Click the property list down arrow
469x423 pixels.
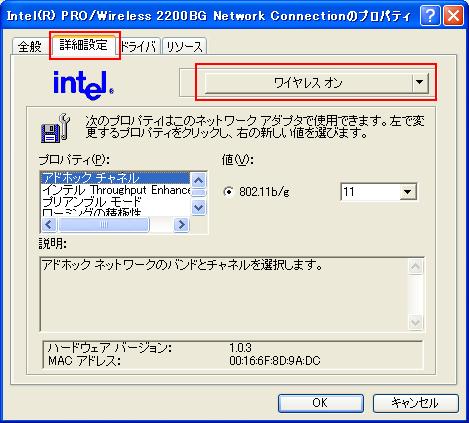pyautogui.click(x=199, y=207)
